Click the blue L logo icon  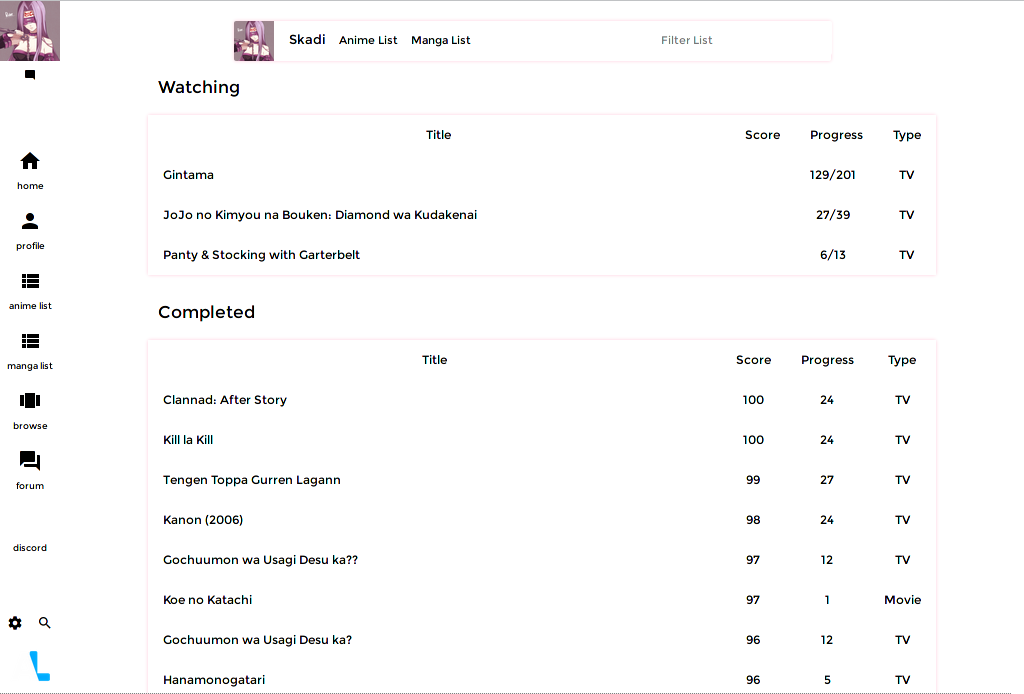(x=39, y=666)
